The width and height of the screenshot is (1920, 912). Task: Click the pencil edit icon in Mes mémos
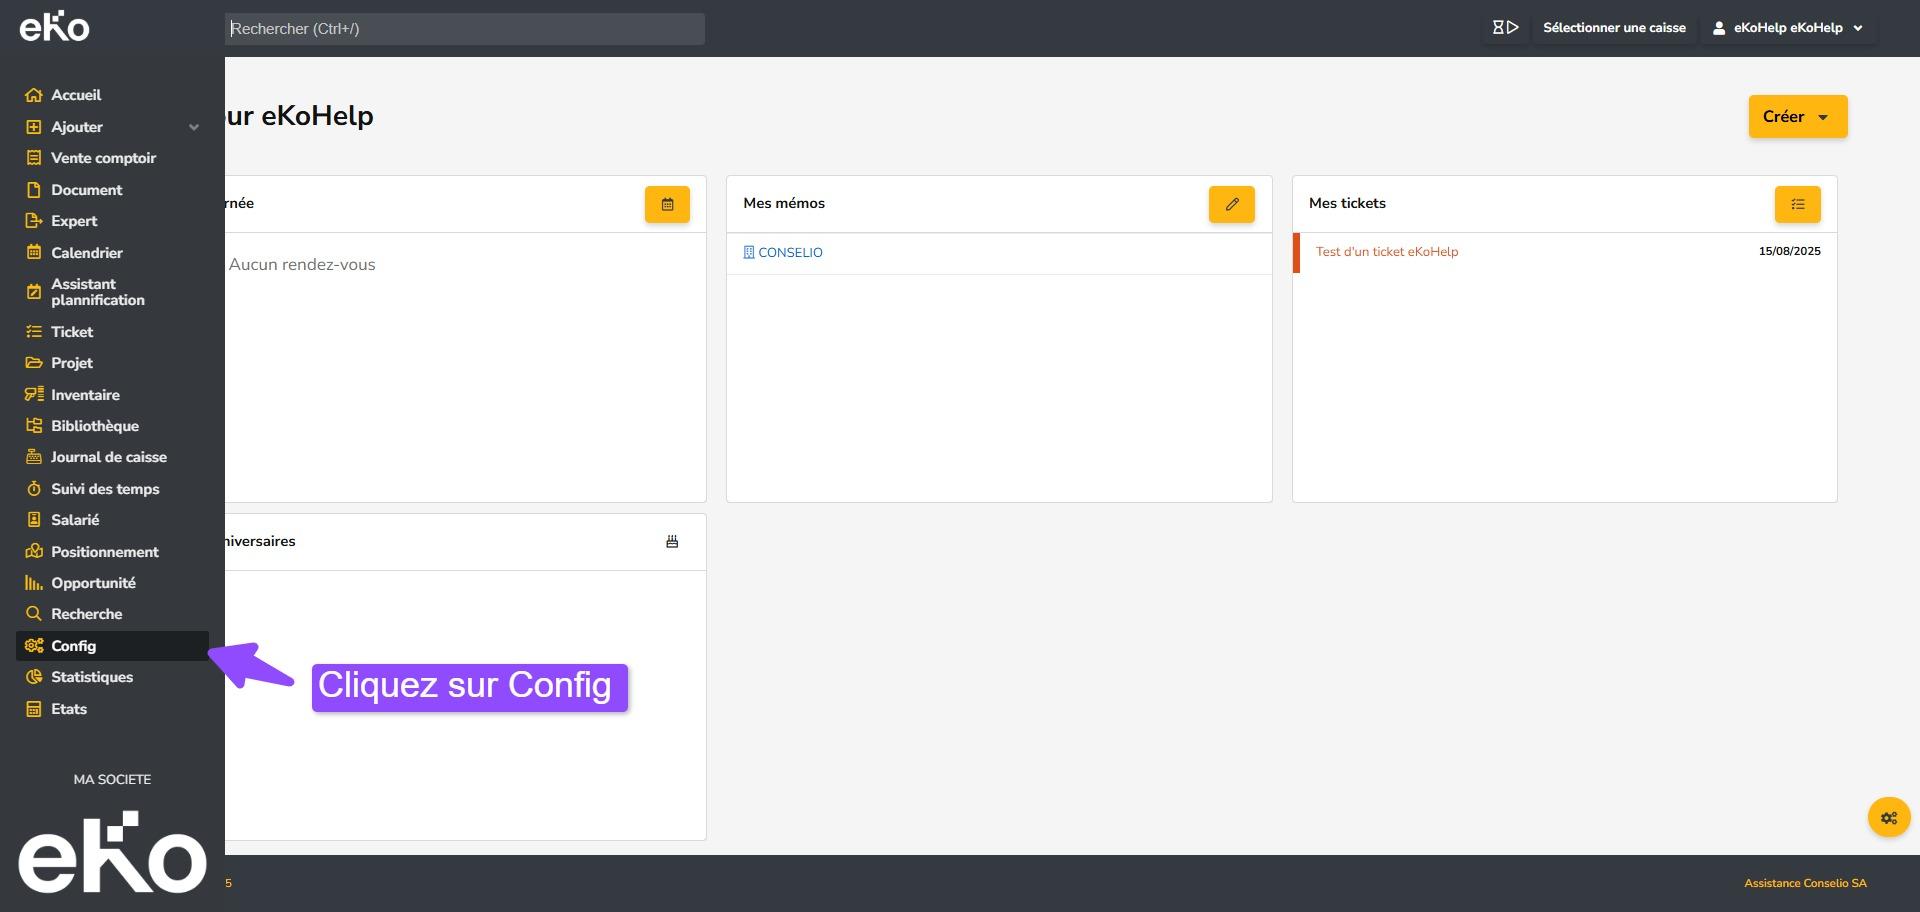point(1231,204)
